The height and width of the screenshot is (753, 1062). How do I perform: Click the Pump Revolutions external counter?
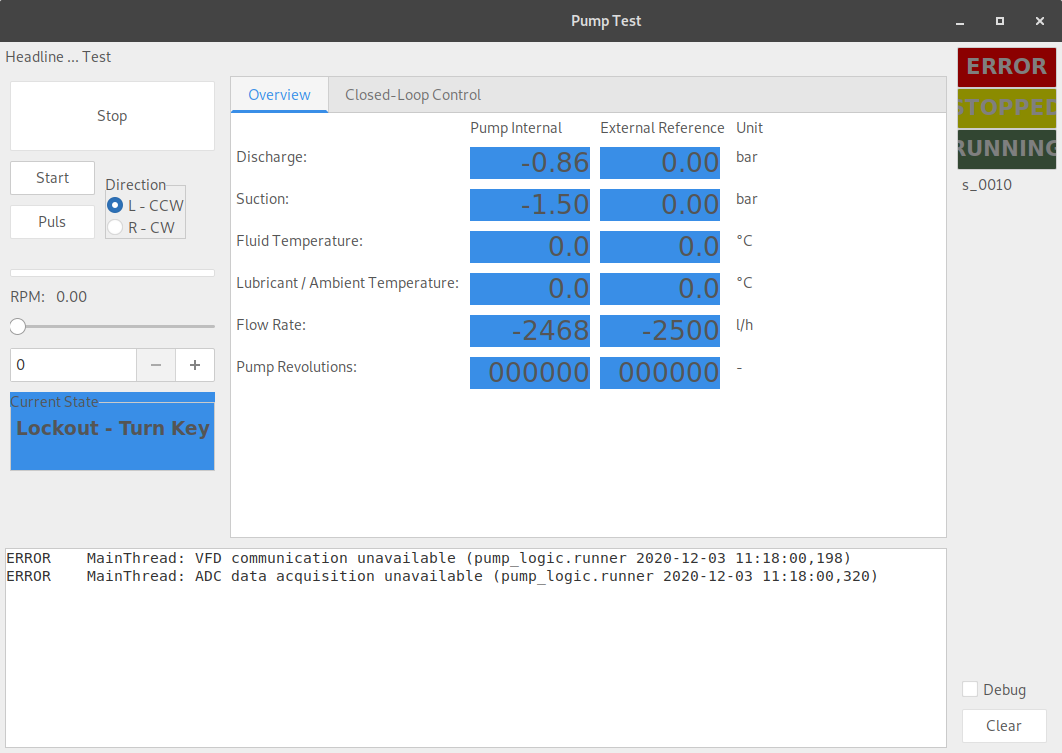point(660,373)
